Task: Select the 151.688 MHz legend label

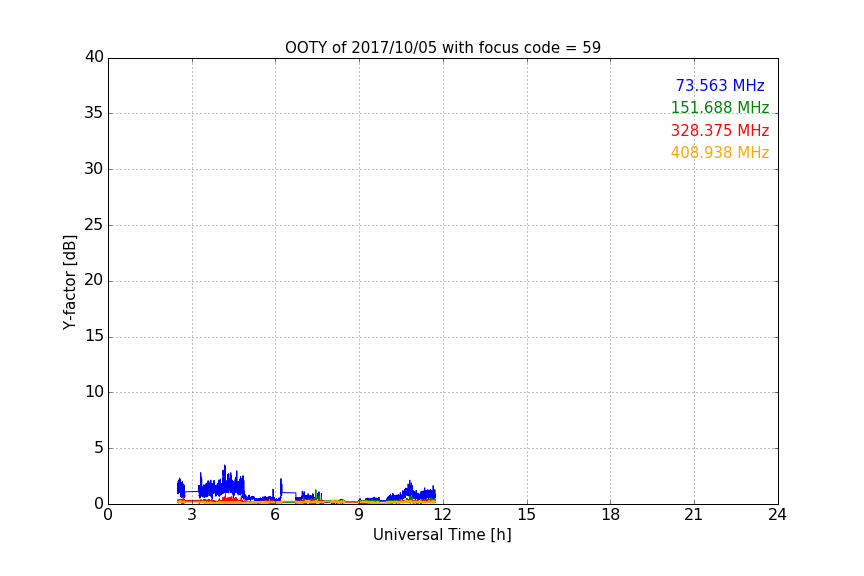Action: [720, 108]
